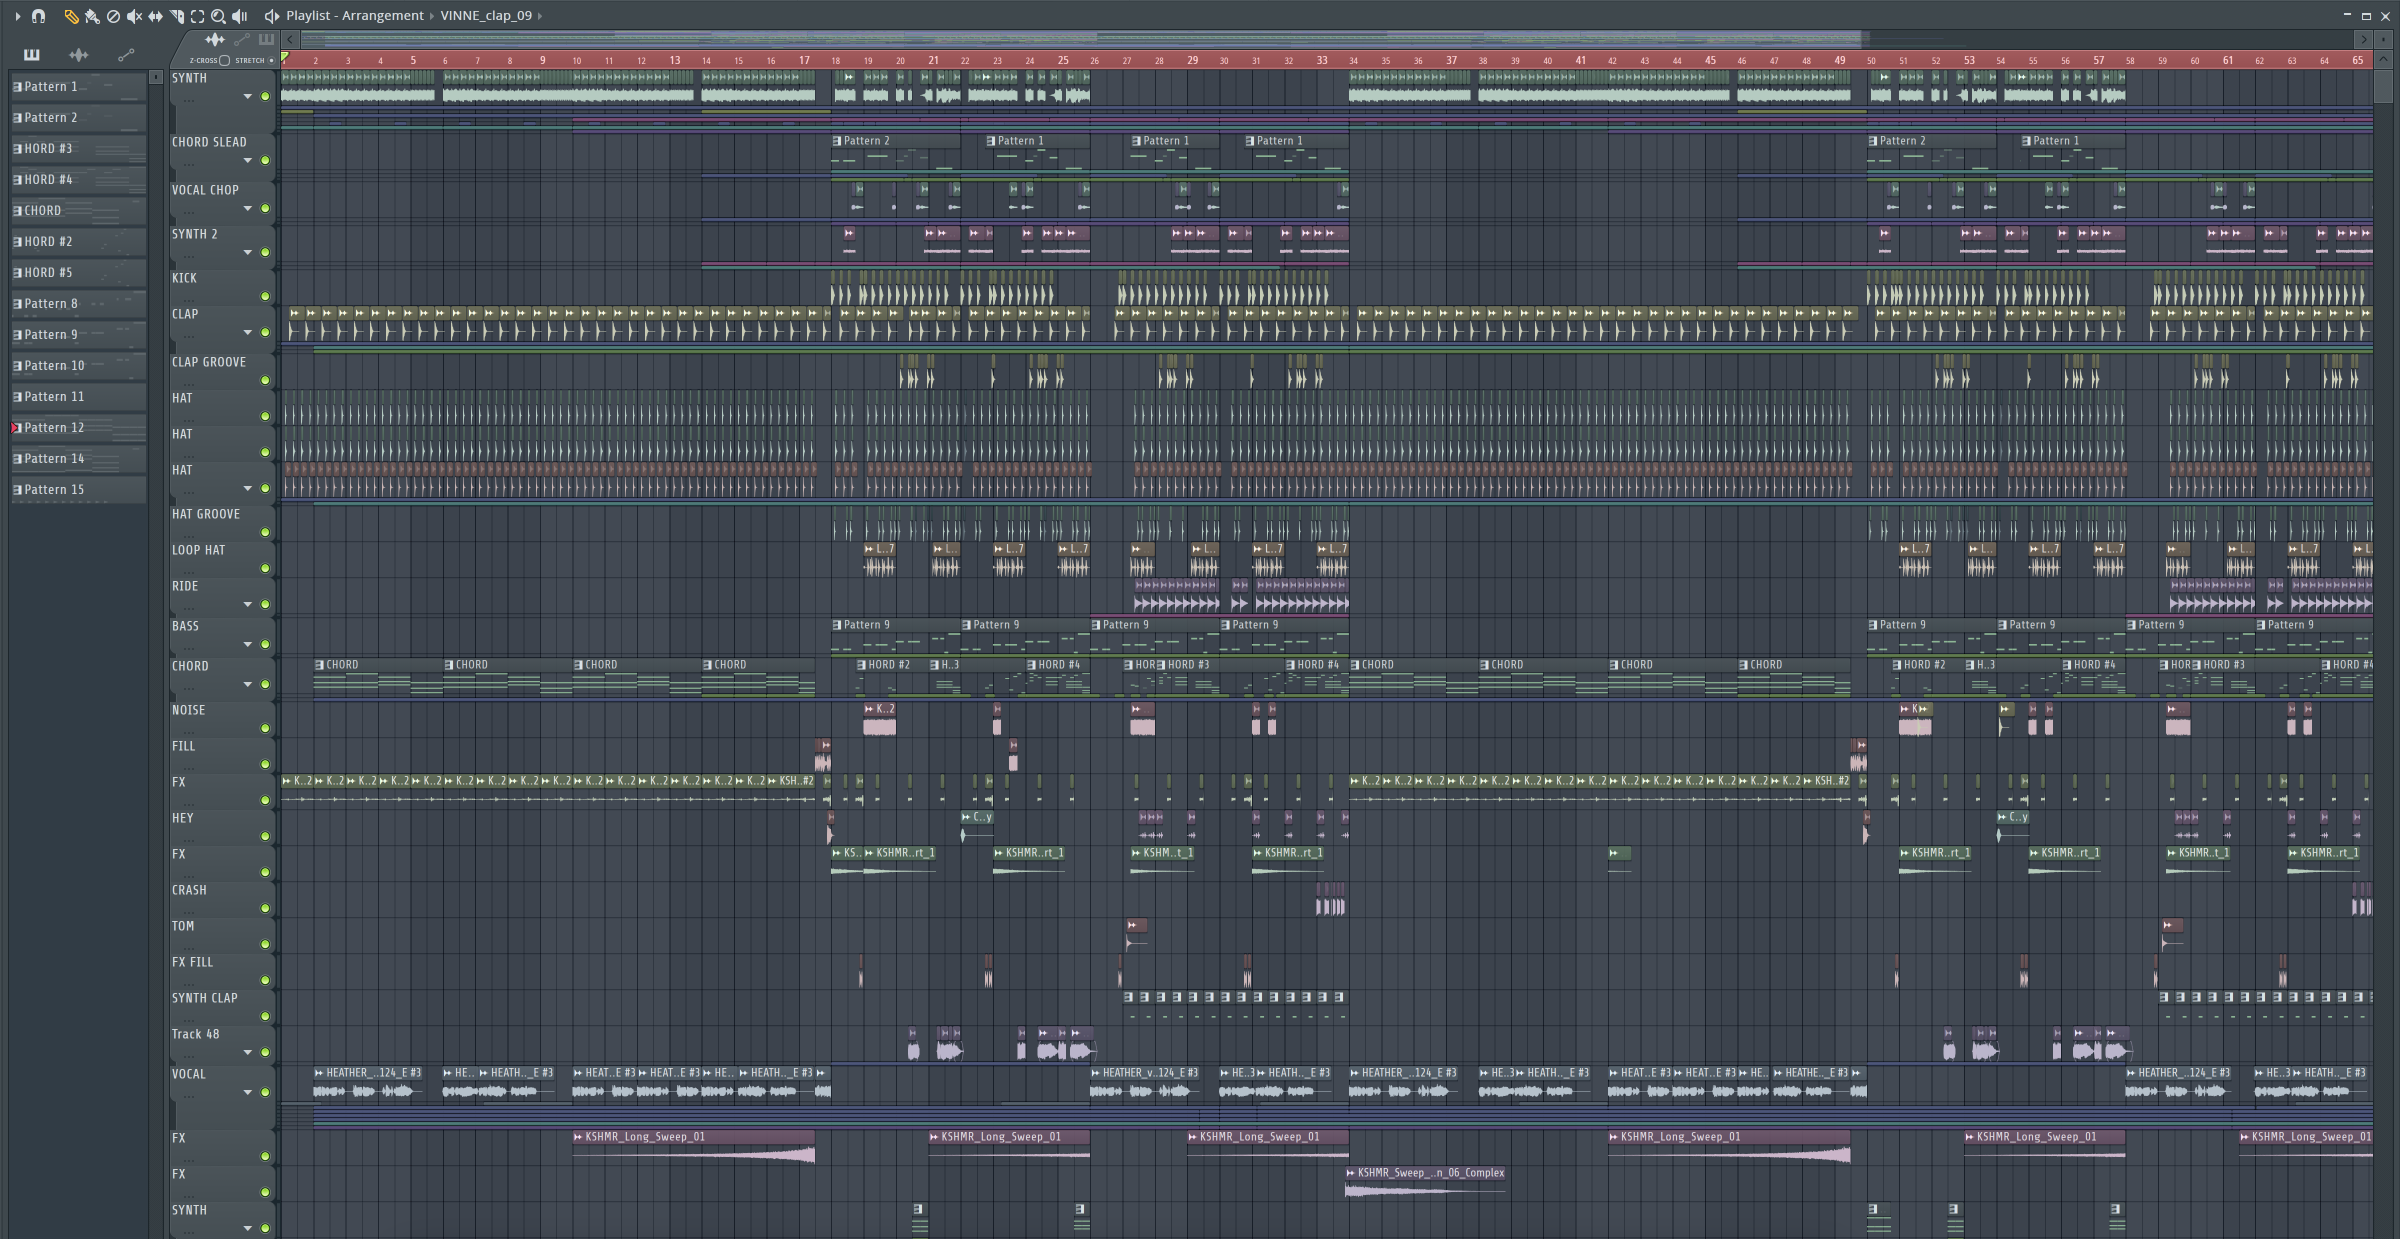Image resolution: width=2400 pixels, height=1239 pixels.
Task: Mute the CLAP GROOVE track
Action: (265, 381)
